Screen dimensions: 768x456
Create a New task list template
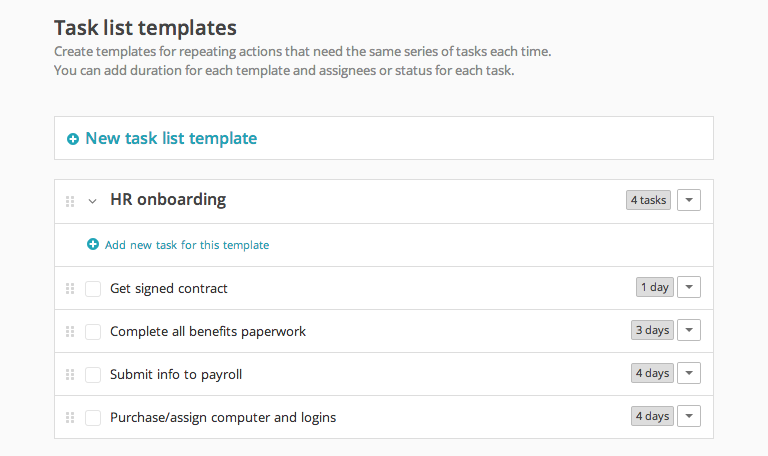coord(171,139)
